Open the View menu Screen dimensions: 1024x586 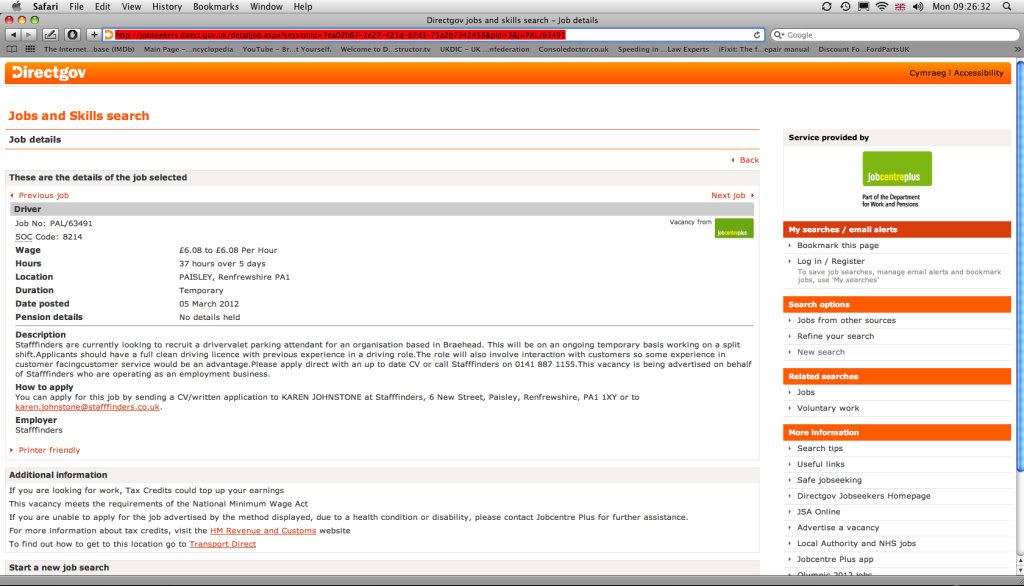(x=131, y=7)
